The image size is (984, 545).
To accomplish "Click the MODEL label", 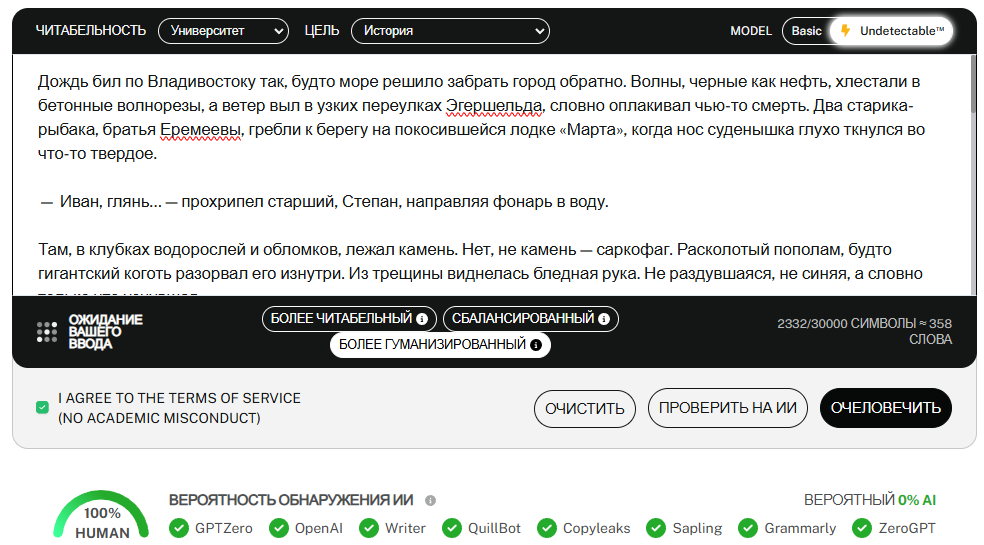I will 751,31.
